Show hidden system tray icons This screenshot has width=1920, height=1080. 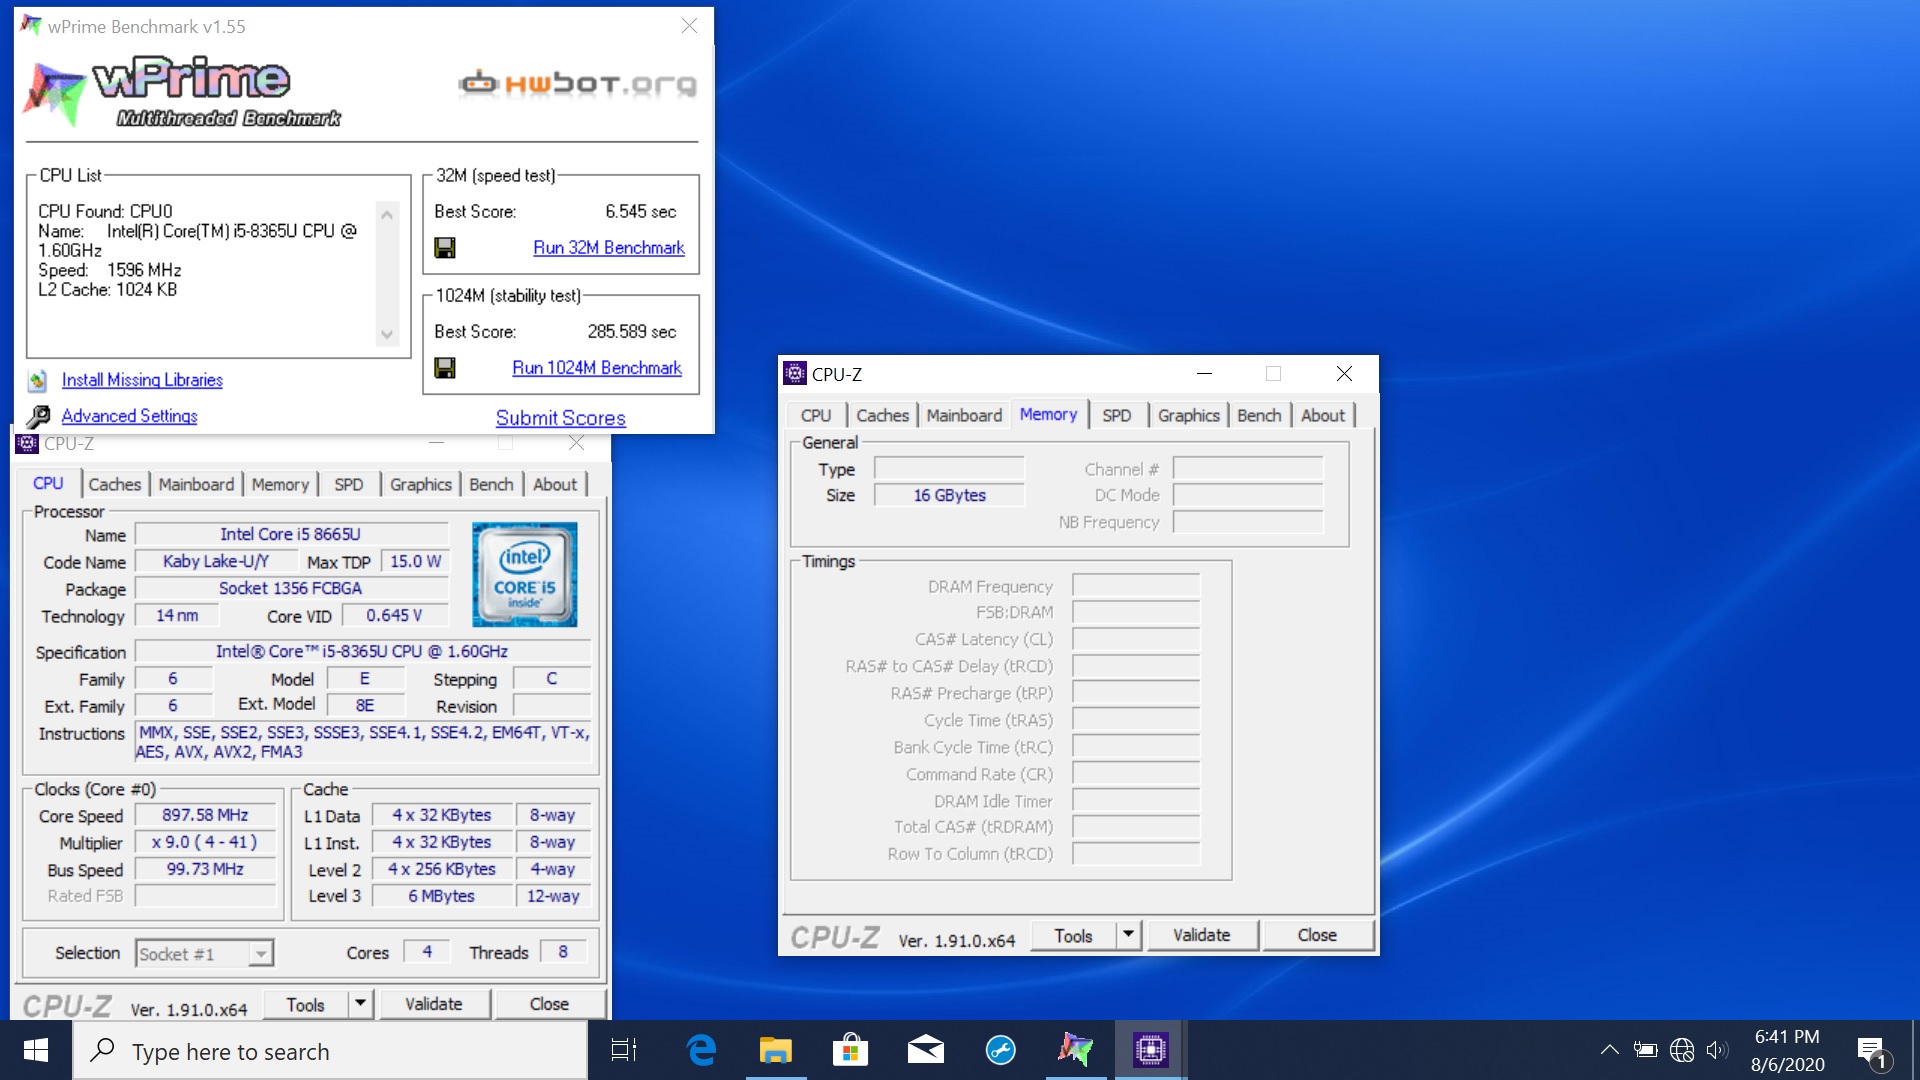point(1609,1050)
